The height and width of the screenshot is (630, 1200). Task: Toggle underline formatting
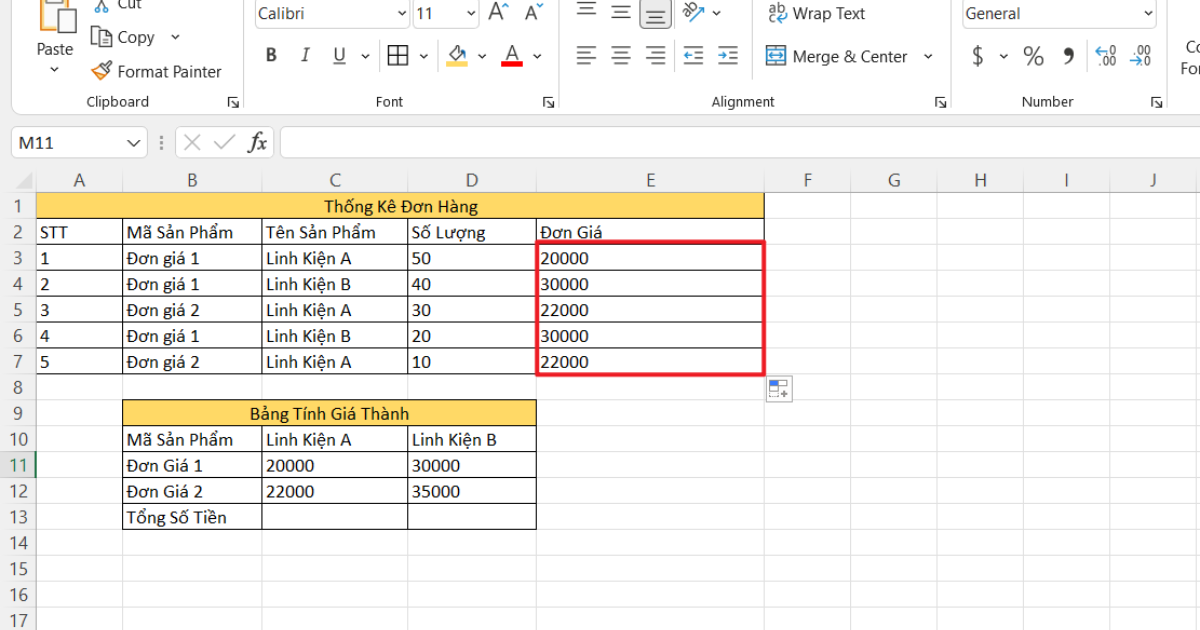coord(339,56)
